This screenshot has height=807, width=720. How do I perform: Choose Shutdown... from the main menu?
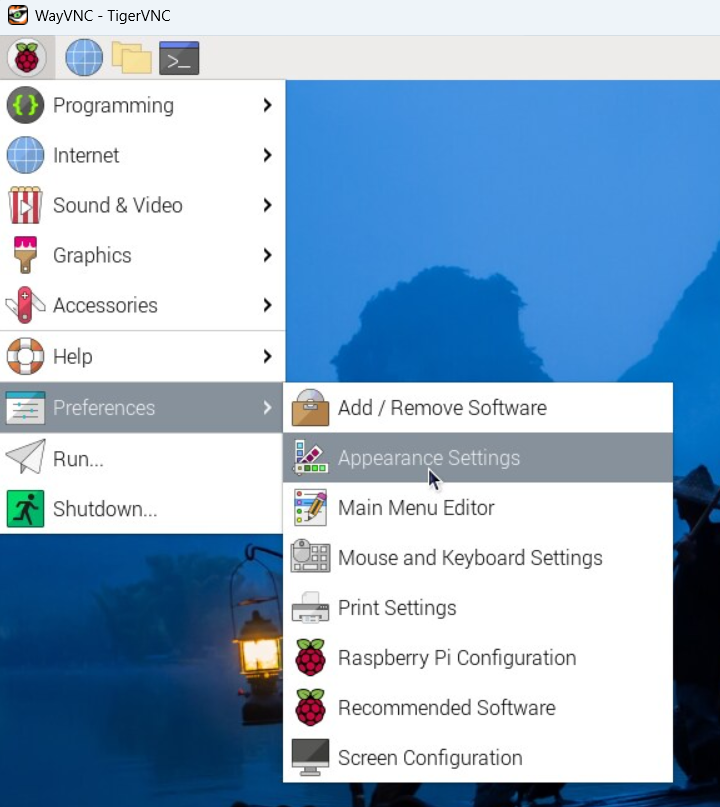143,508
